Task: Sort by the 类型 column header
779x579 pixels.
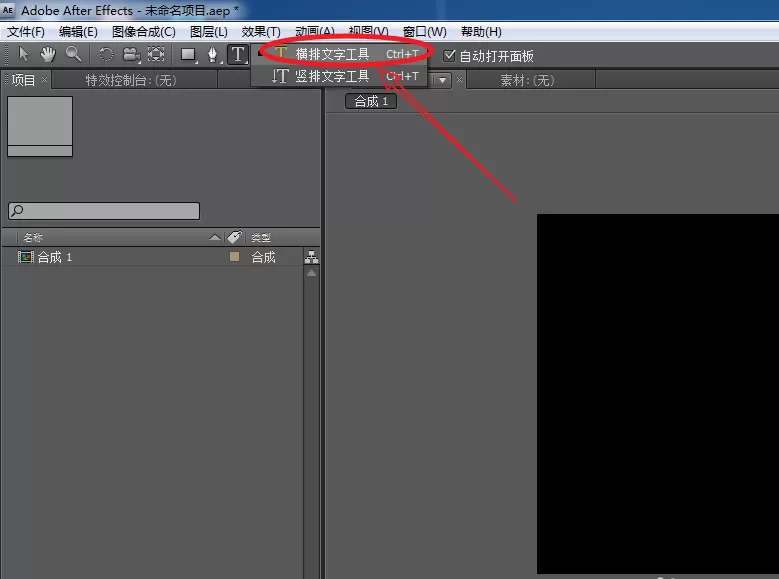Action: [x=261, y=238]
